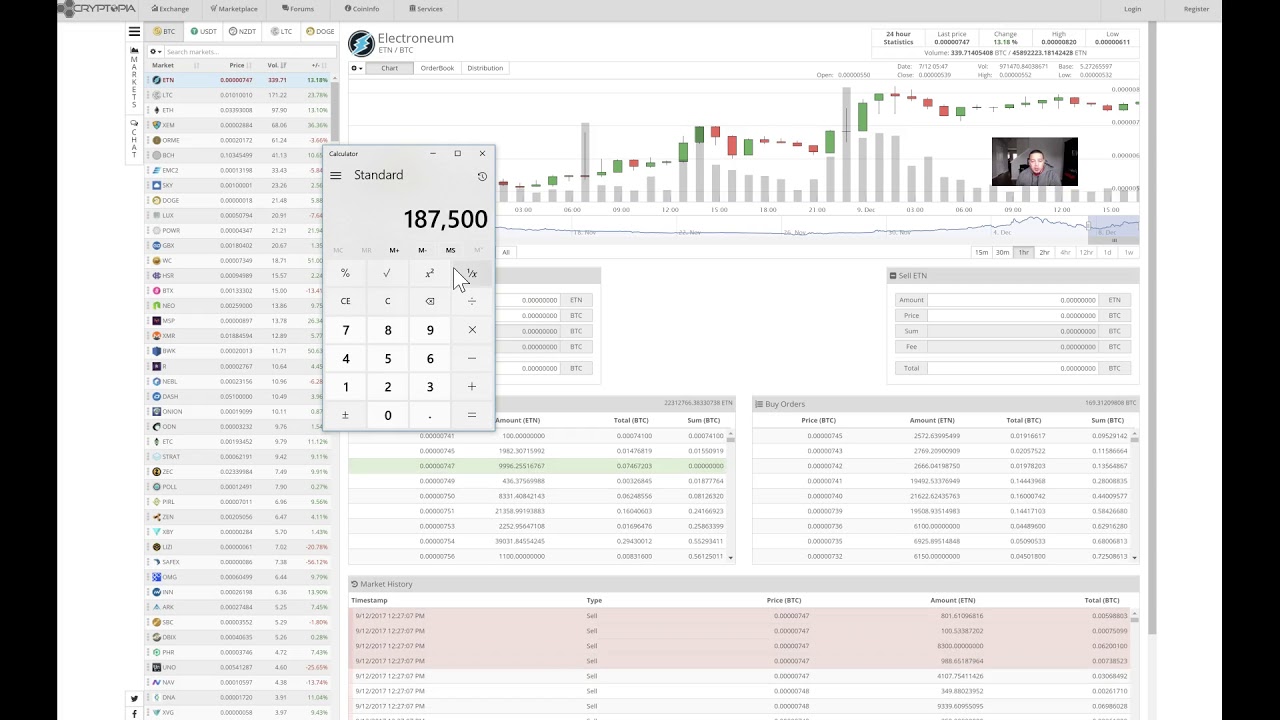
Task: Click the calculator multiply key
Action: pos(472,330)
